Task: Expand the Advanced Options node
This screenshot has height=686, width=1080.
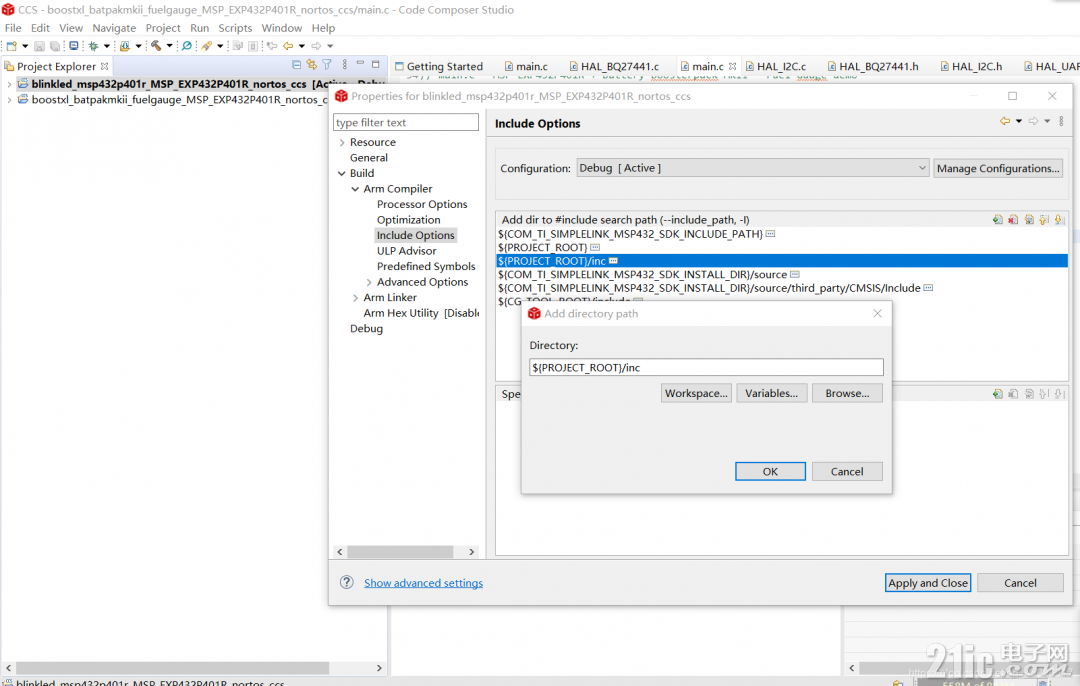Action: 369,282
